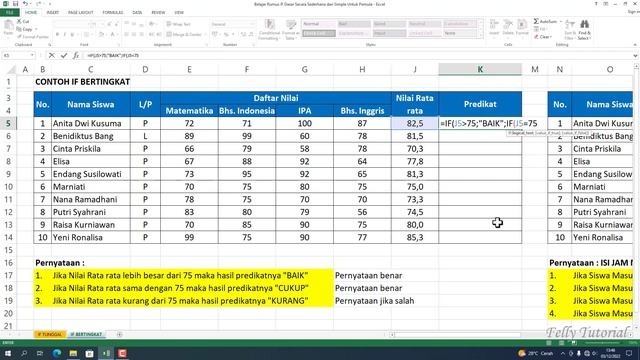Image resolution: width=640 pixels, height=360 pixels.
Task: Toggle Wrap Text
Action: (179, 24)
